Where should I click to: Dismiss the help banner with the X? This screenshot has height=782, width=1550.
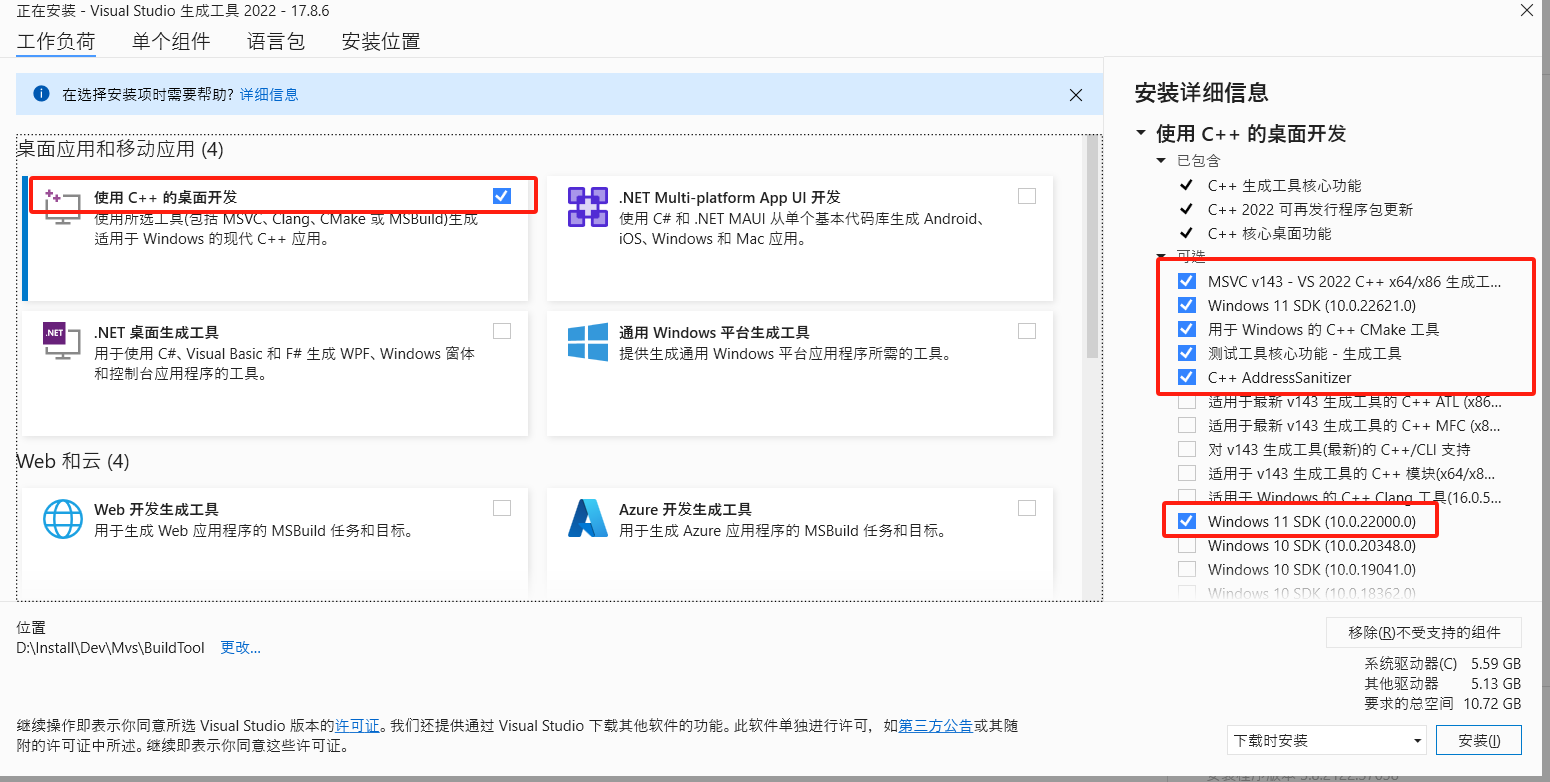(x=1076, y=95)
